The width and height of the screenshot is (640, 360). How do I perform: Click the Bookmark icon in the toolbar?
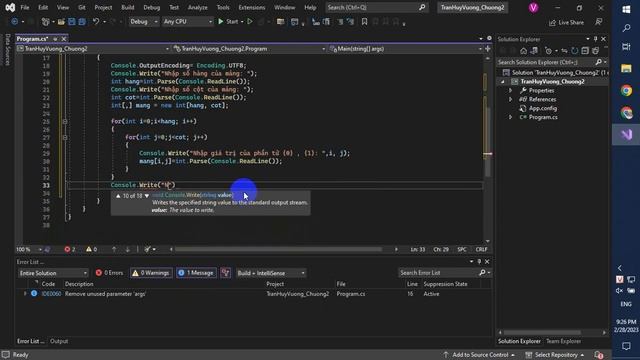364,22
